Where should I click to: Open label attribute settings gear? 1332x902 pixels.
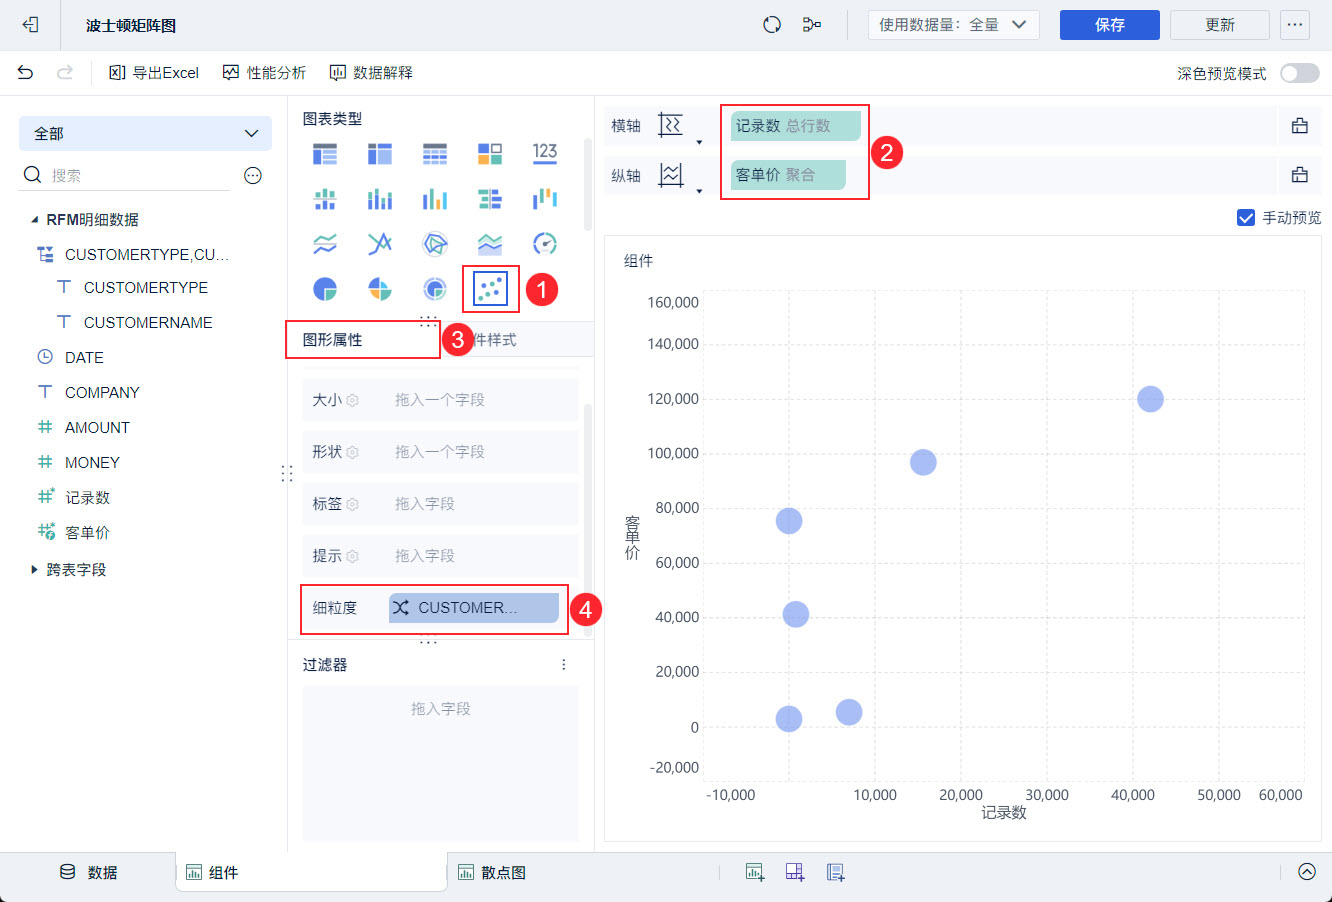[x=353, y=504]
